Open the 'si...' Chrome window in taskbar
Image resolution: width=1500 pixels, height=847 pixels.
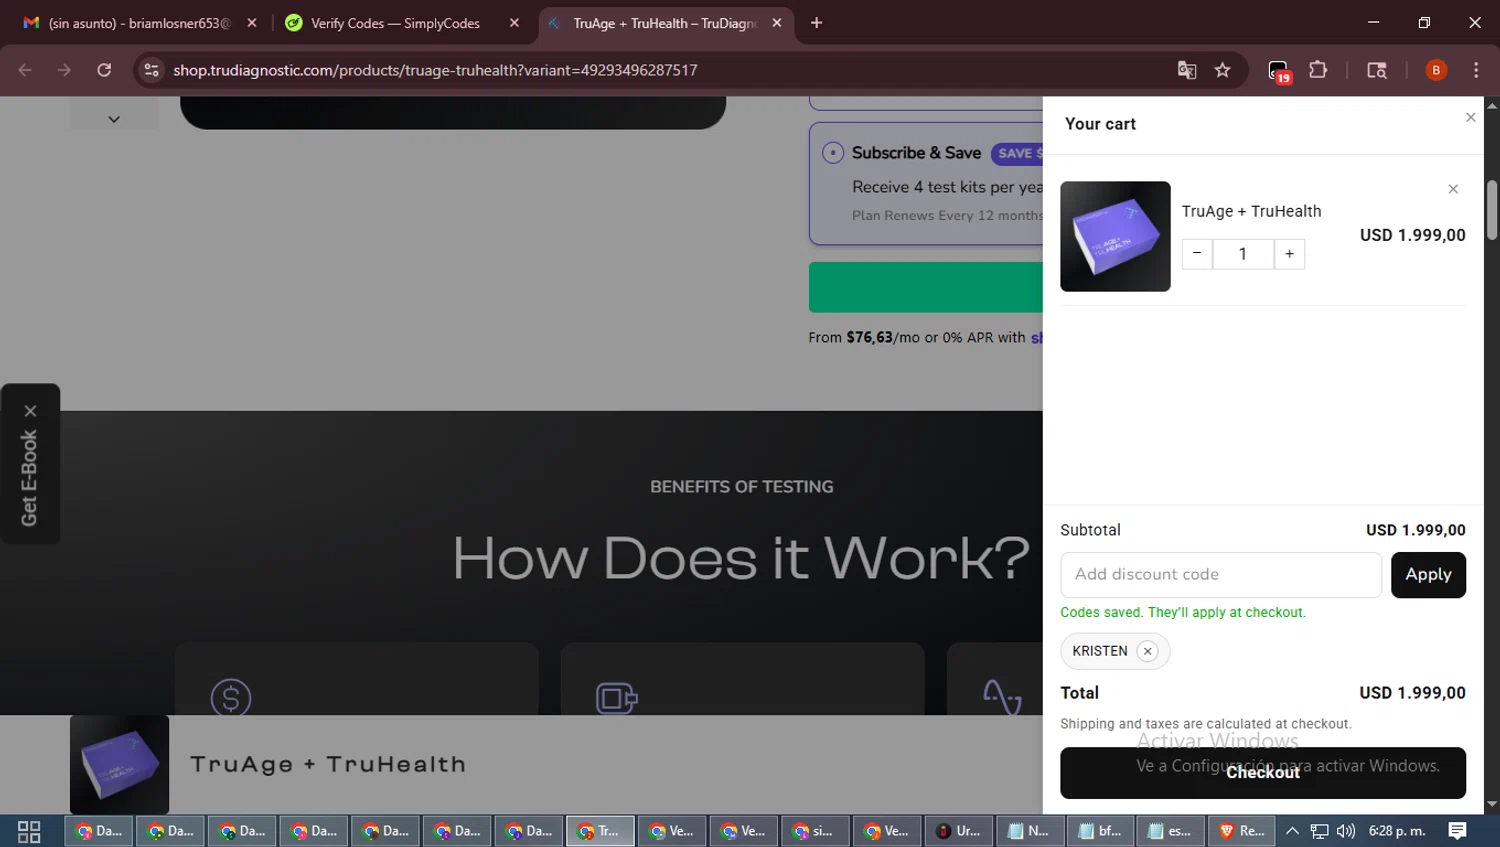pyautogui.click(x=815, y=831)
